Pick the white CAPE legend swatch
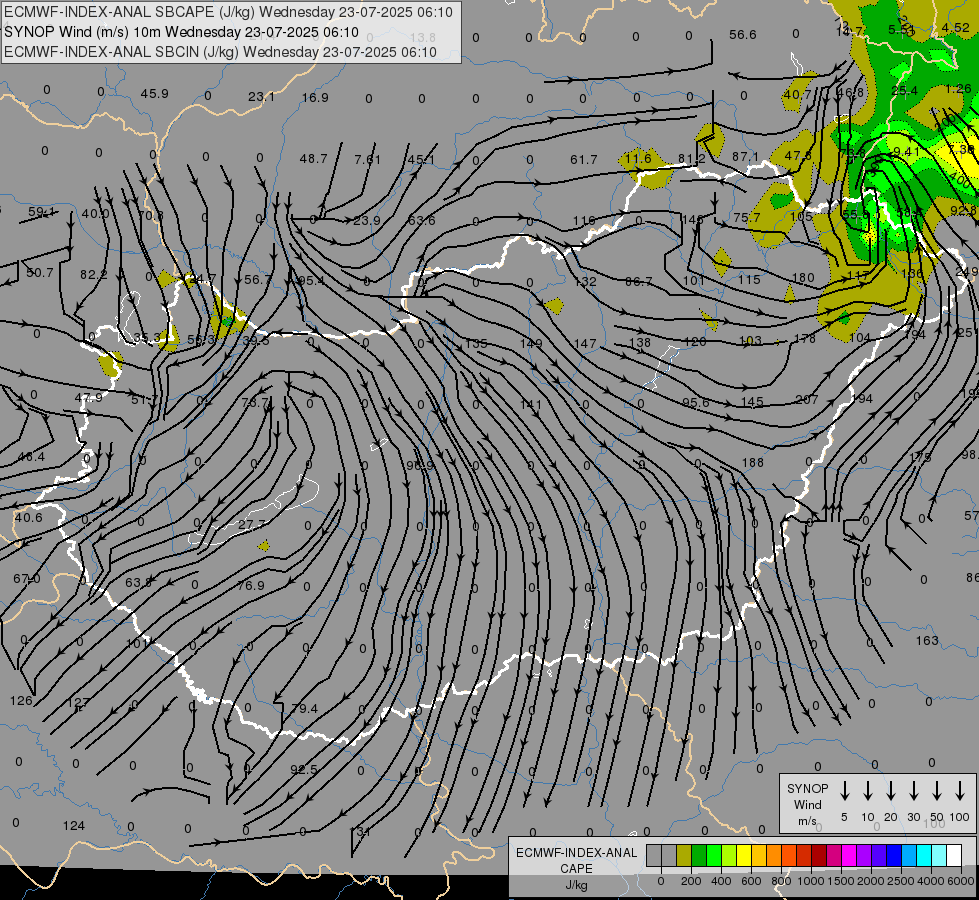Image resolution: width=979 pixels, height=900 pixels. (954, 855)
